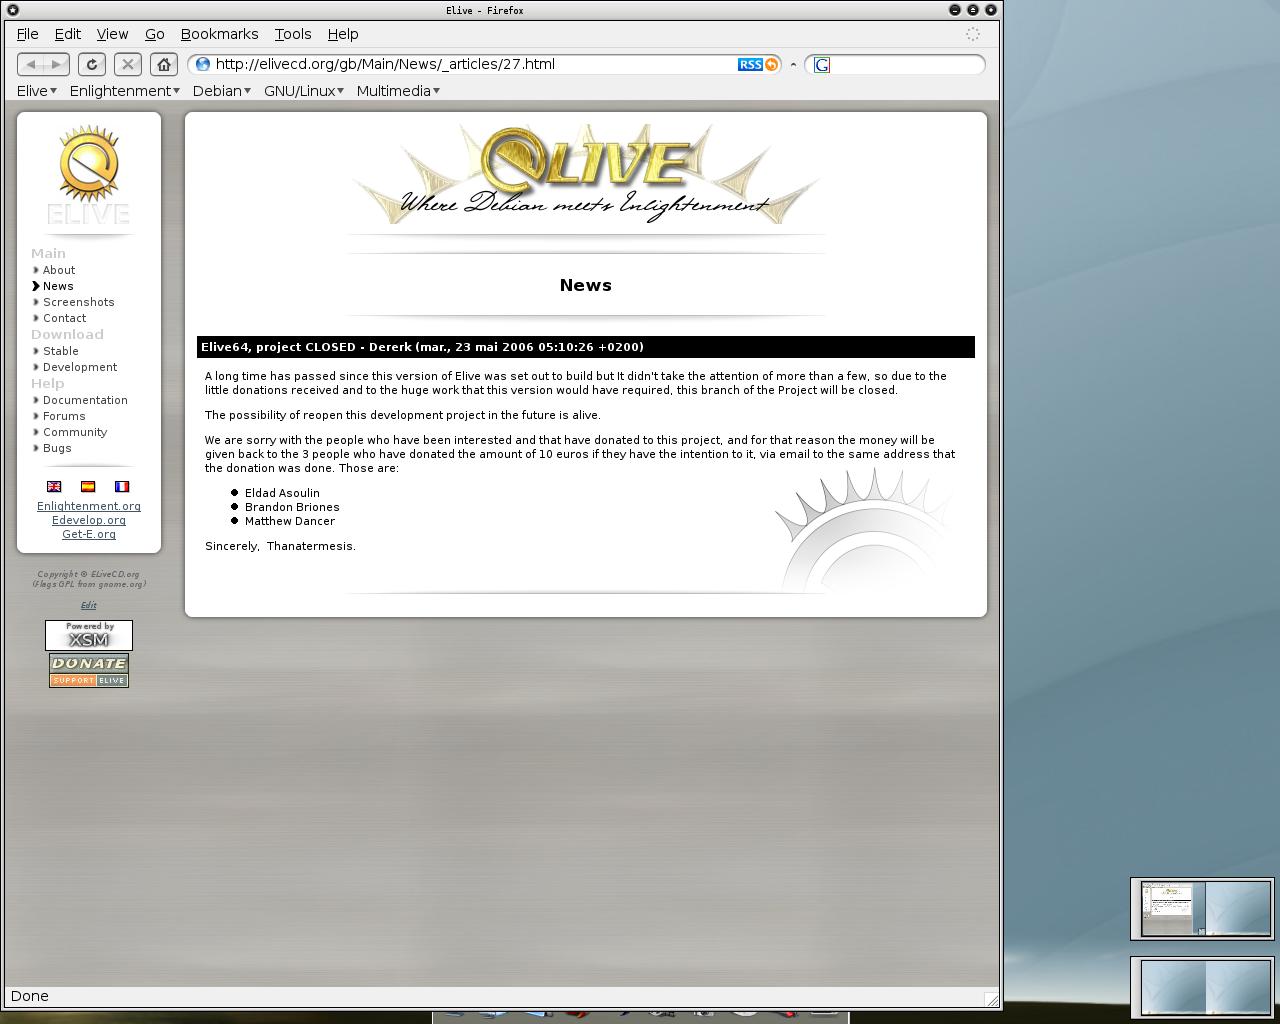Expand the address bar history arrow
Viewport: 1280px width, 1024px height.
[x=793, y=64]
